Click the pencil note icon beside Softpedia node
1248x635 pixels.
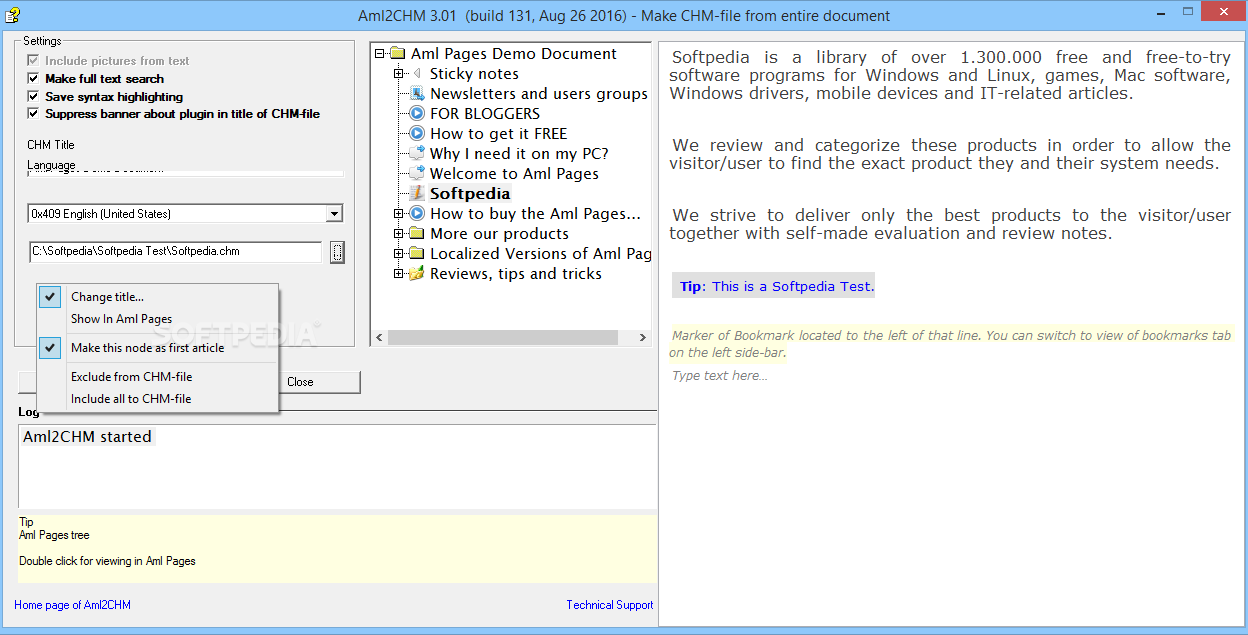coord(417,194)
